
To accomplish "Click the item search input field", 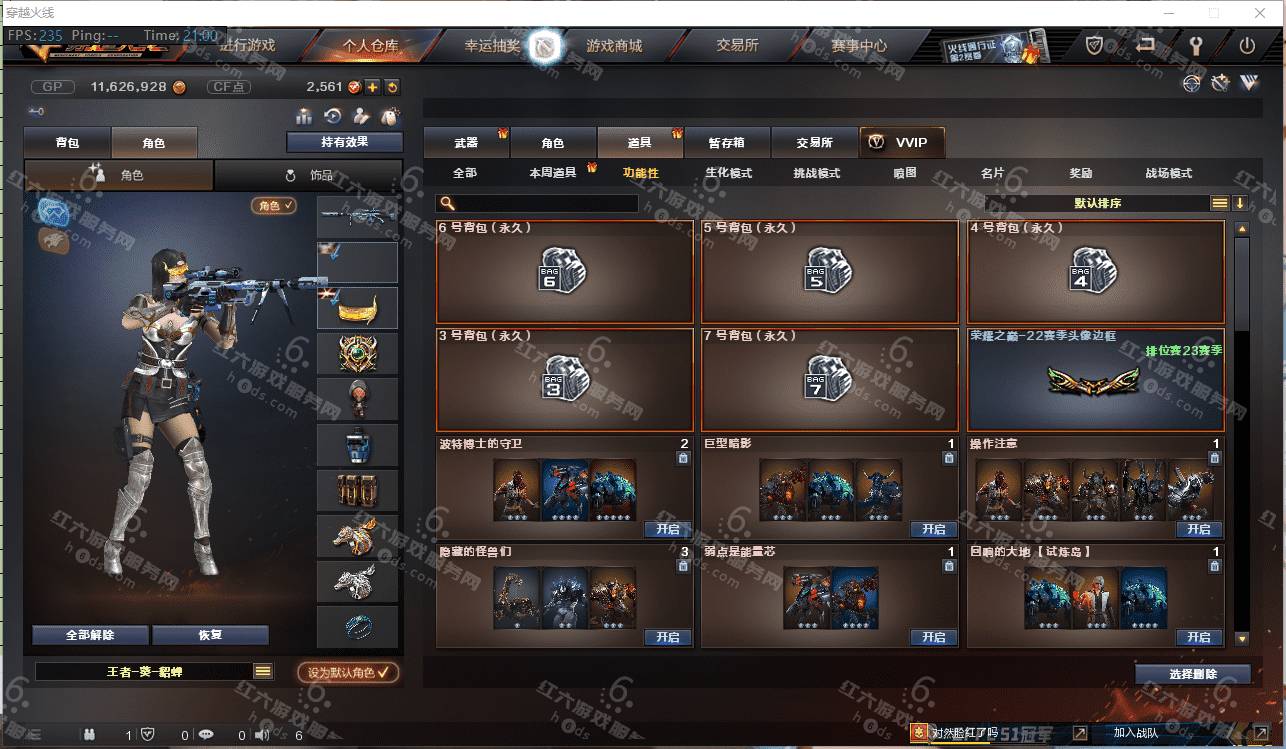I will pos(537,204).
